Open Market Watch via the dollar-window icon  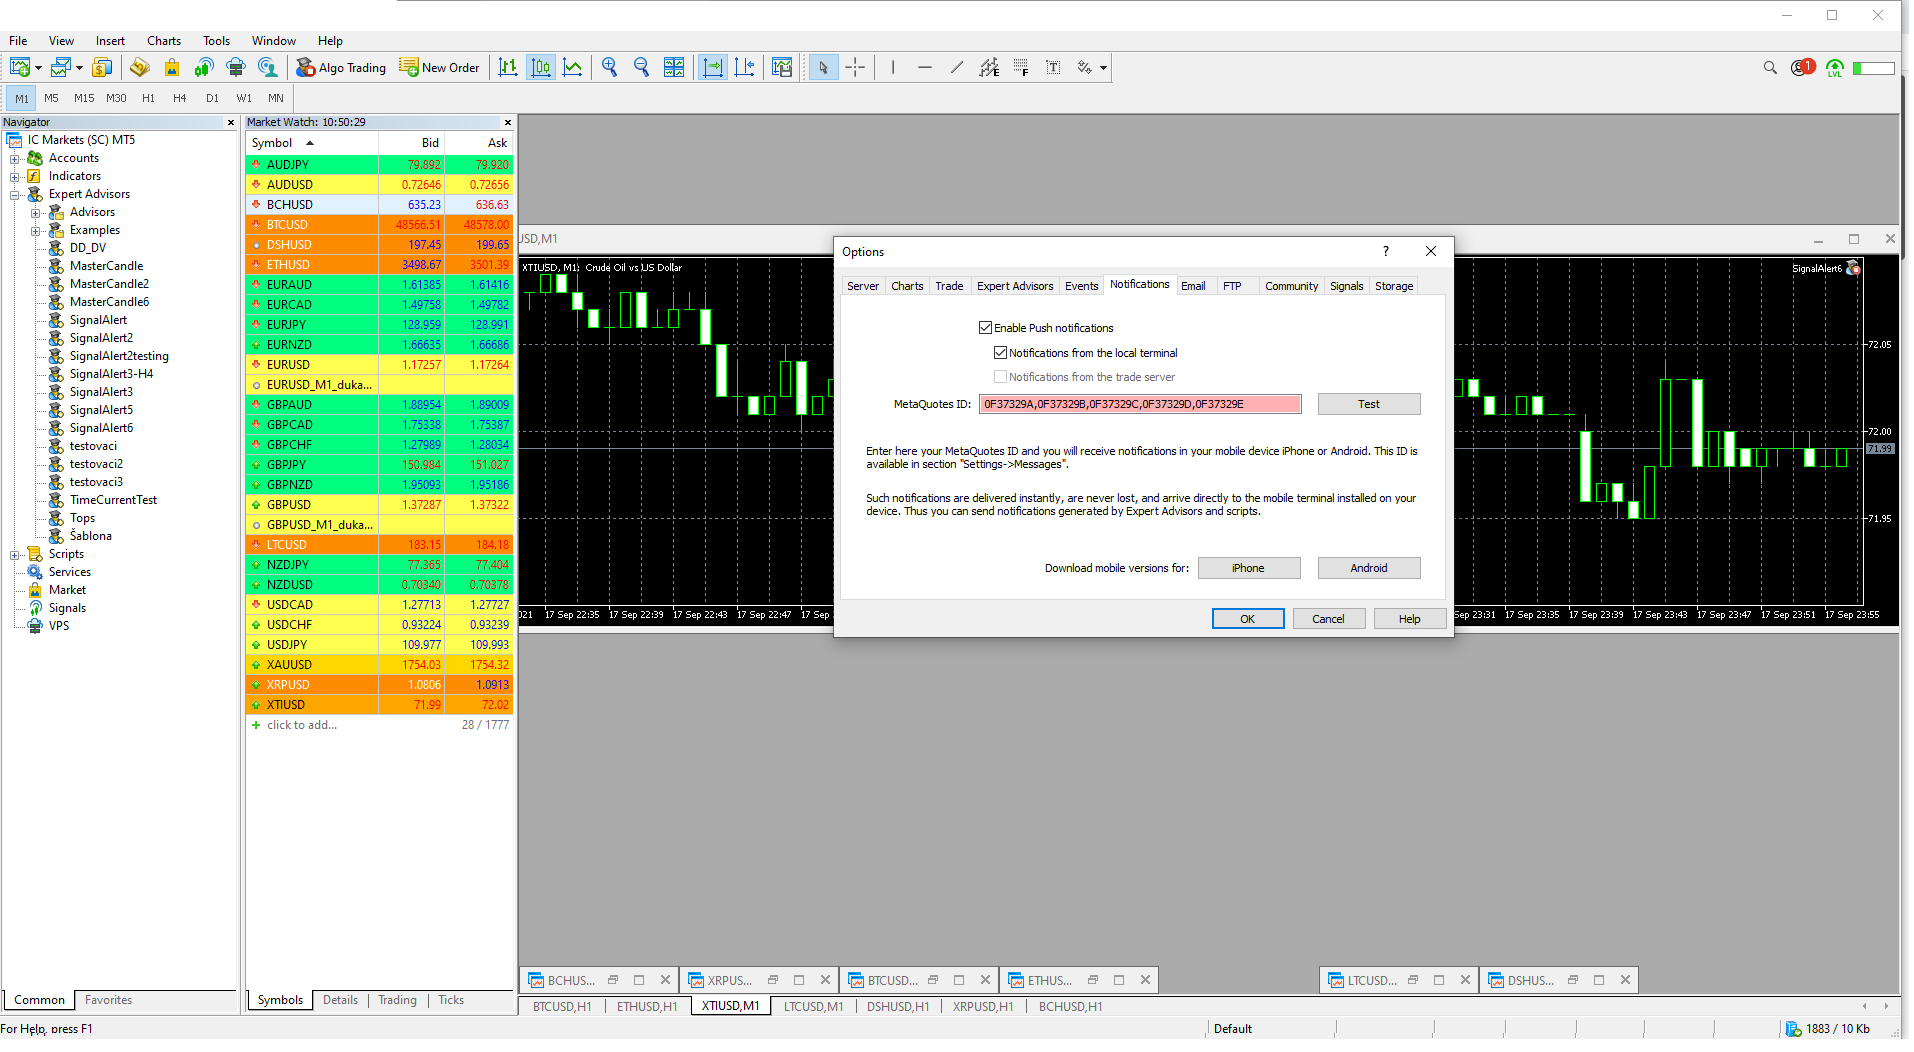tap(101, 67)
